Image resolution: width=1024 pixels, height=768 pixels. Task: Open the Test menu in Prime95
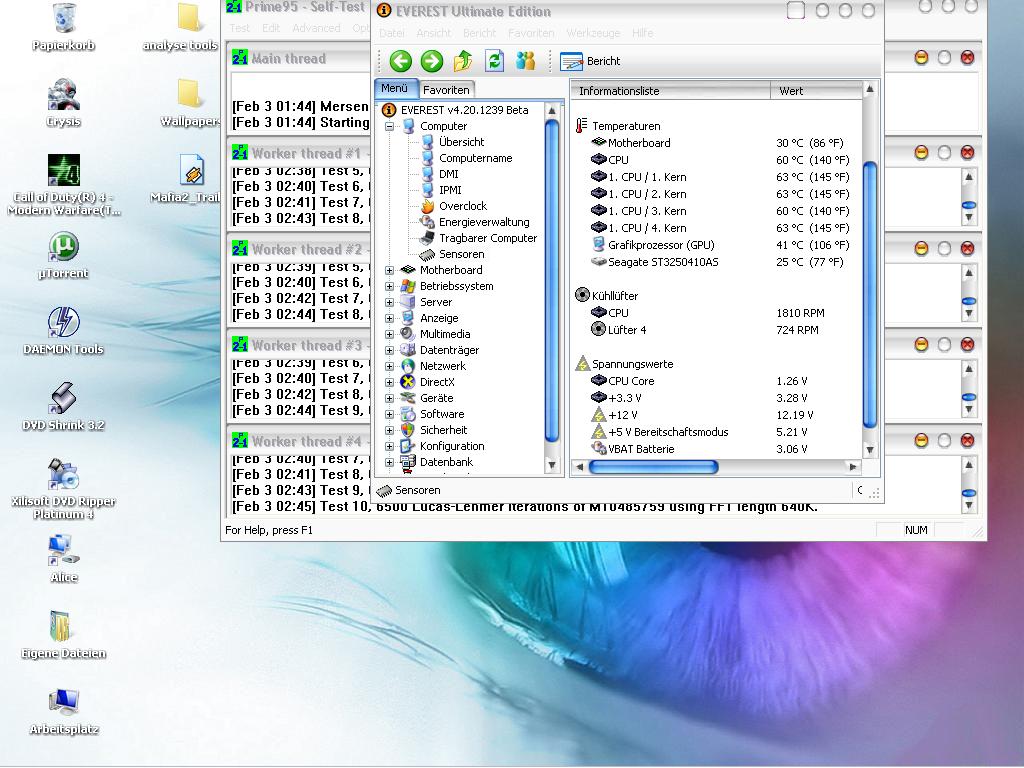(239, 28)
